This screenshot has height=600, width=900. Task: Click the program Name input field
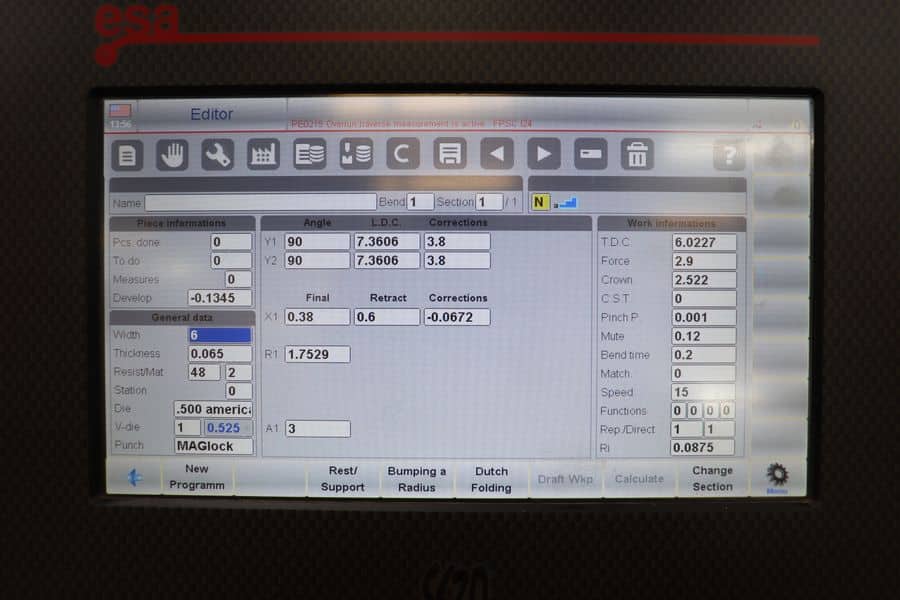coord(260,202)
